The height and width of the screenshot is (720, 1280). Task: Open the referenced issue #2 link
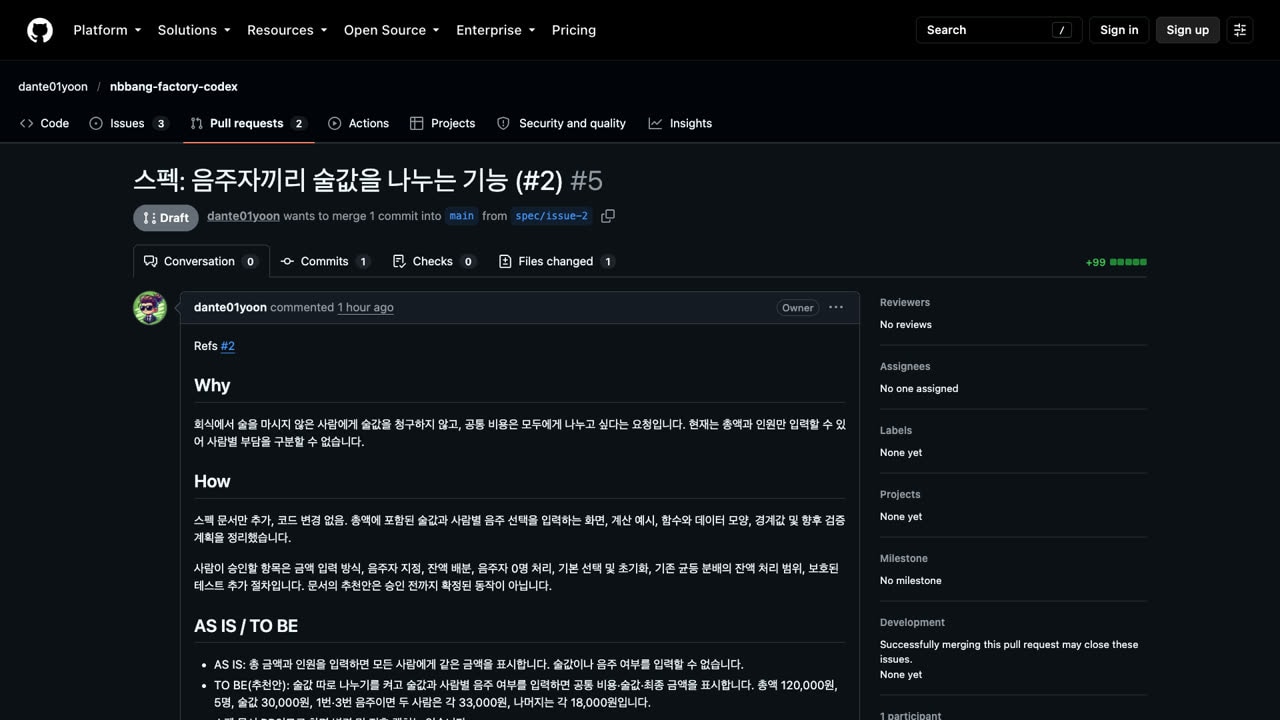tap(228, 346)
